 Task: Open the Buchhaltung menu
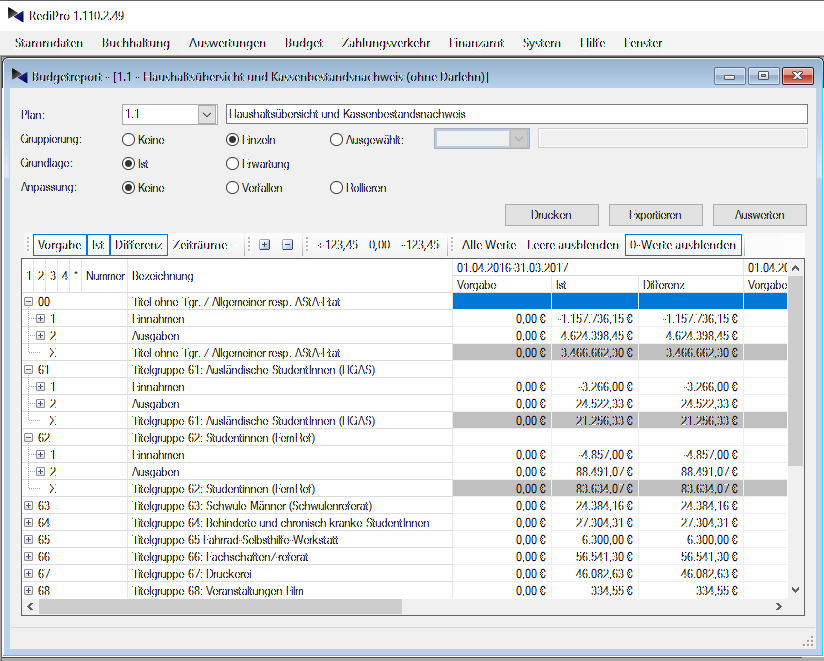pyautogui.click(x=136, y=43)
